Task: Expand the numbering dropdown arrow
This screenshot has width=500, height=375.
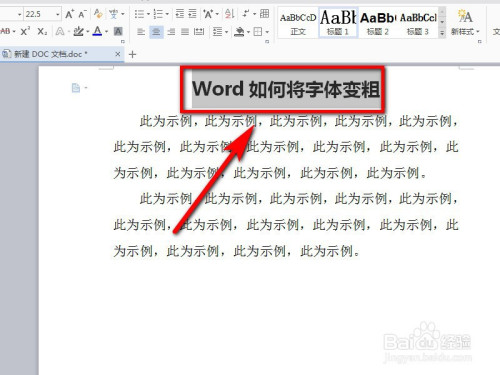Action: click(167, 14)
